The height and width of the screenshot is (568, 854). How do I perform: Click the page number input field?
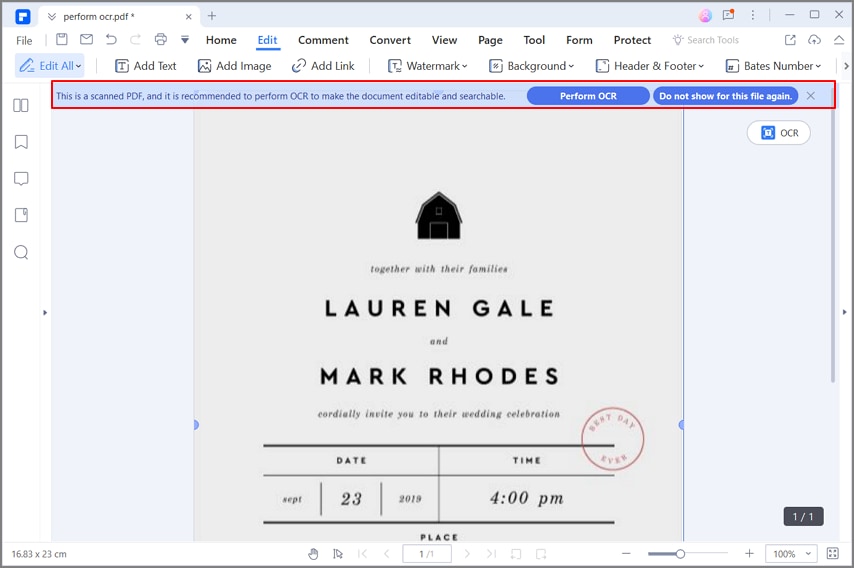(426, 553)
